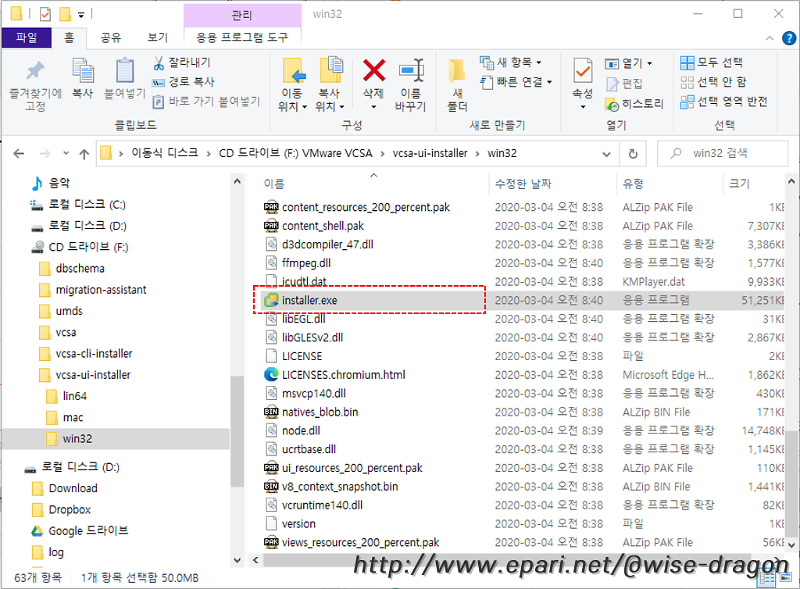Click Select all (모두 선택)
The image size is (800, 589).
tap(711, 62)
